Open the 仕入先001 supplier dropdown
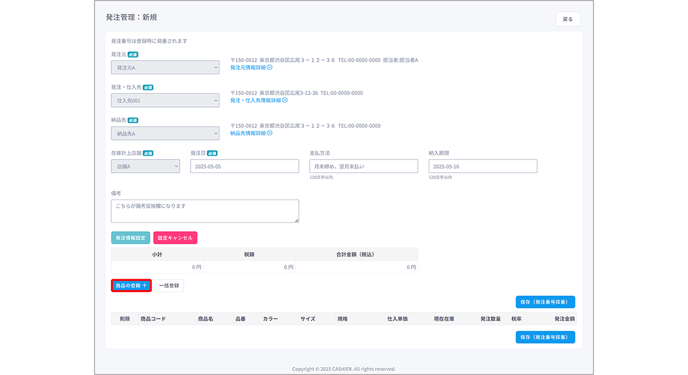This screenshot has width=688, height=375. tap(165, 100)
